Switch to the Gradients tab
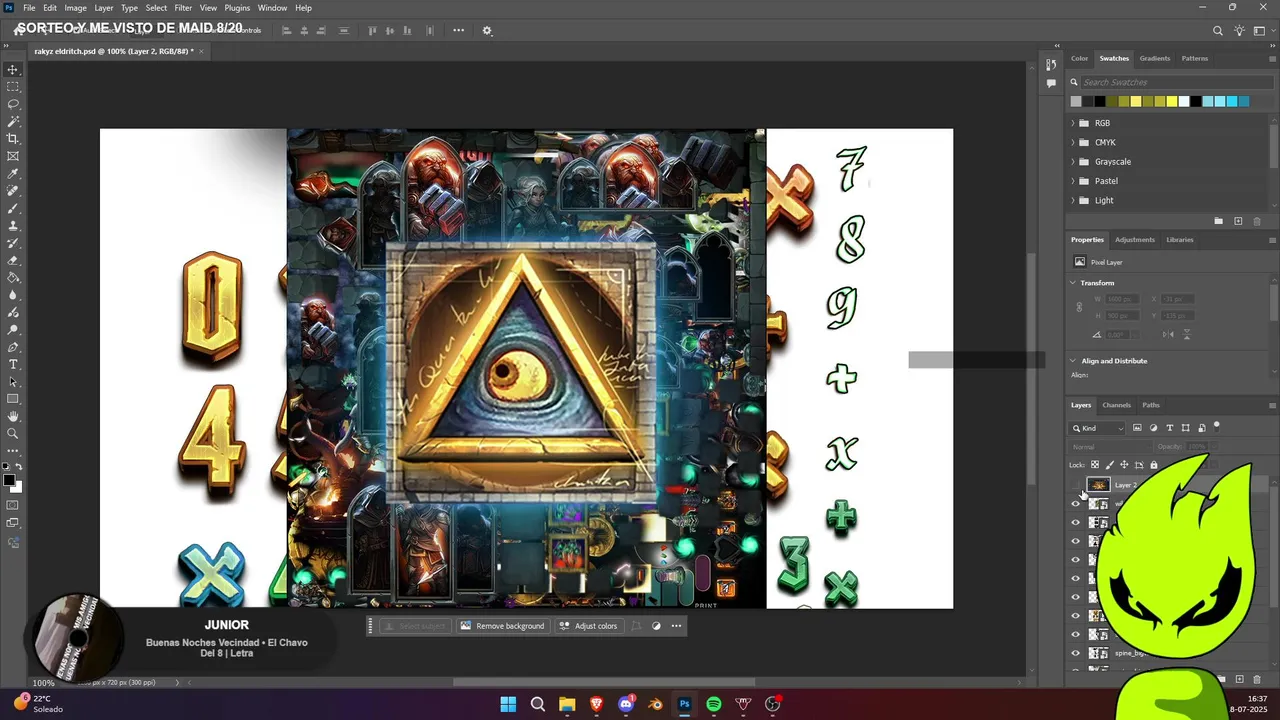 (1155, 58)
